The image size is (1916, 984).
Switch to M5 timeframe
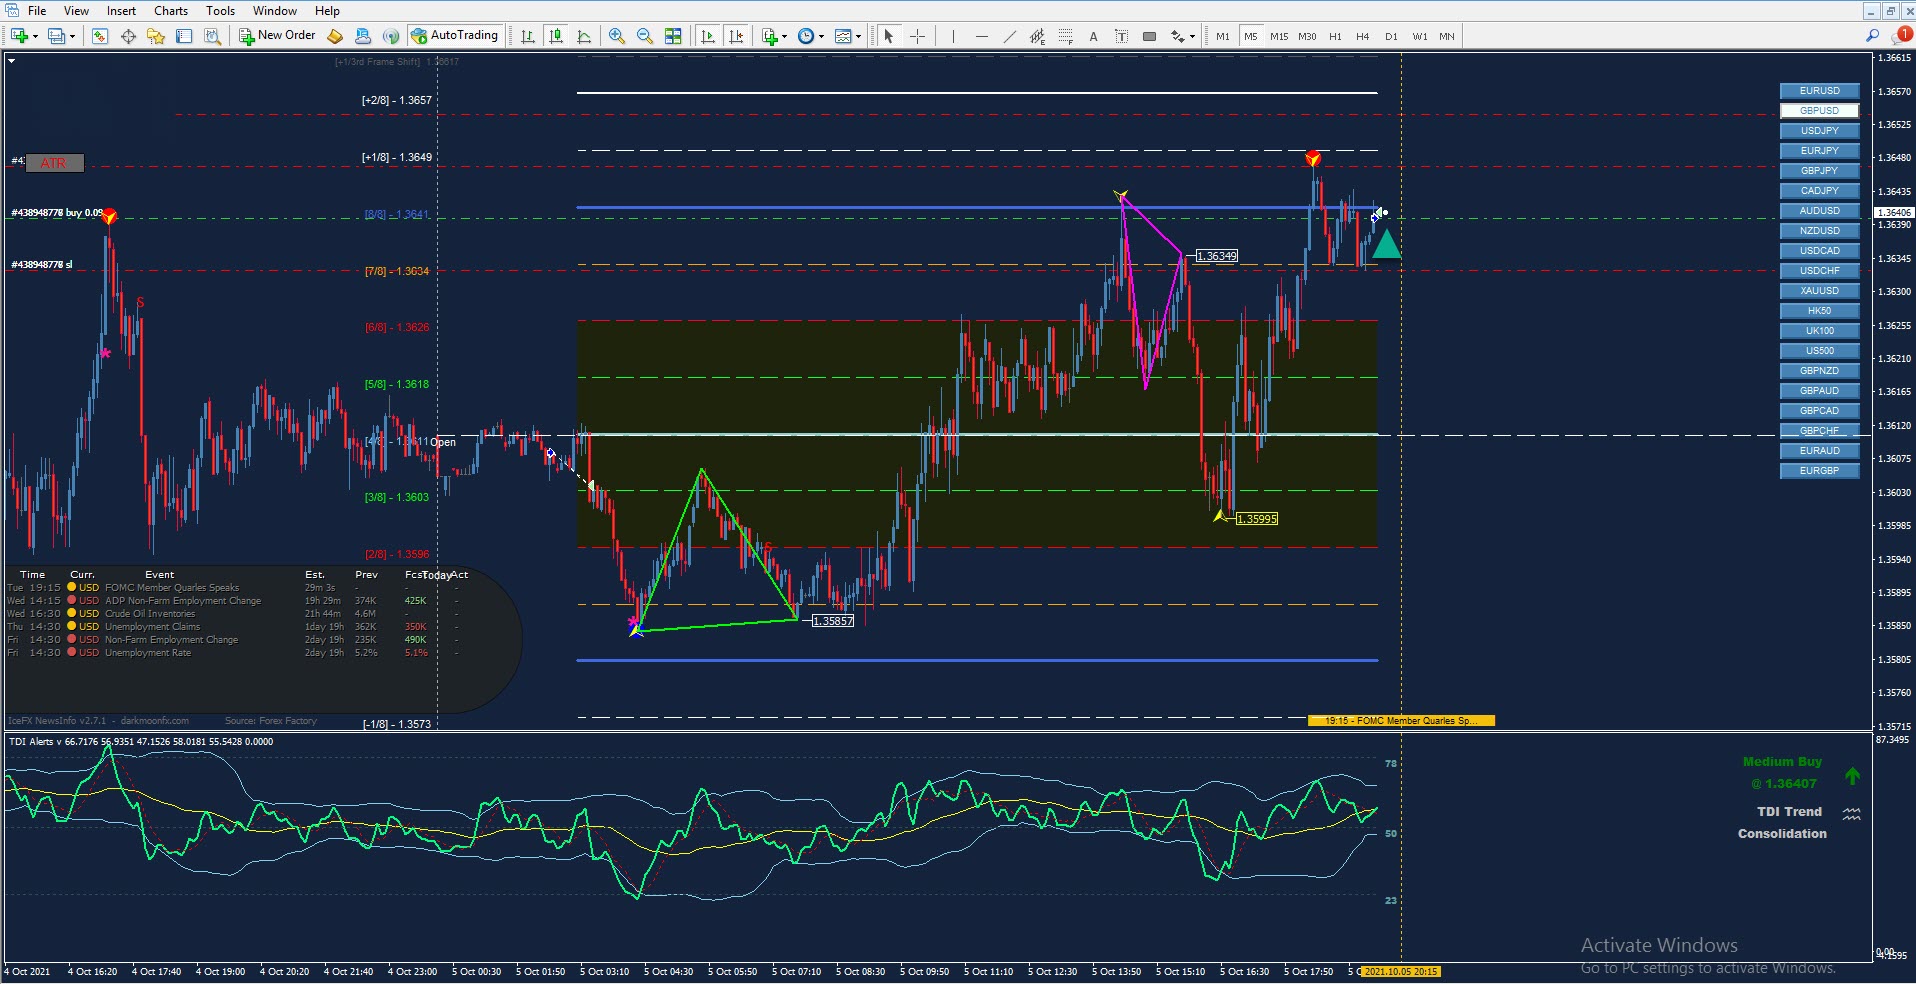1251,36
